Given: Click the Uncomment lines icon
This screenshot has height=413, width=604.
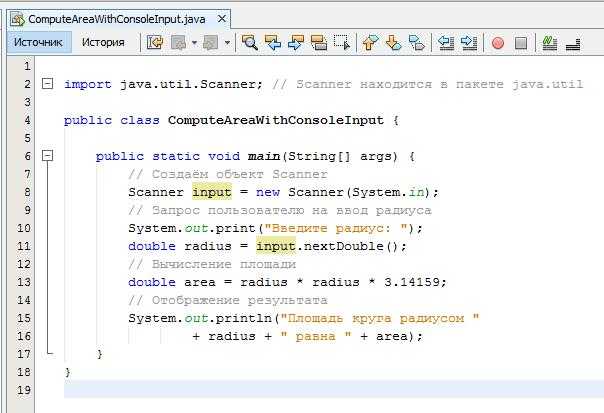Looking at the screenshot, I should (x=573, y=44).
